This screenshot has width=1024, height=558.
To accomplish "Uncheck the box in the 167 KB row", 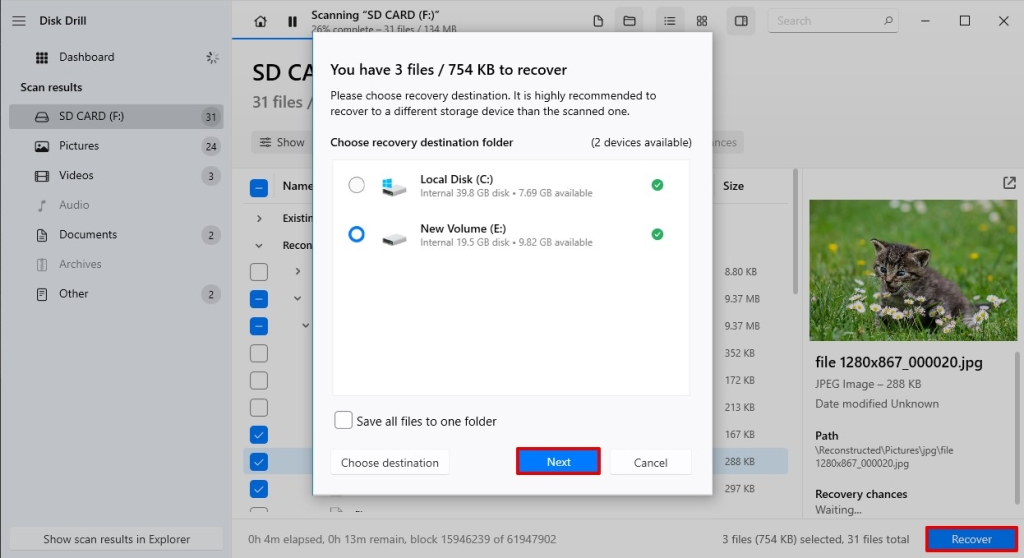I will [x=259, y=435].
